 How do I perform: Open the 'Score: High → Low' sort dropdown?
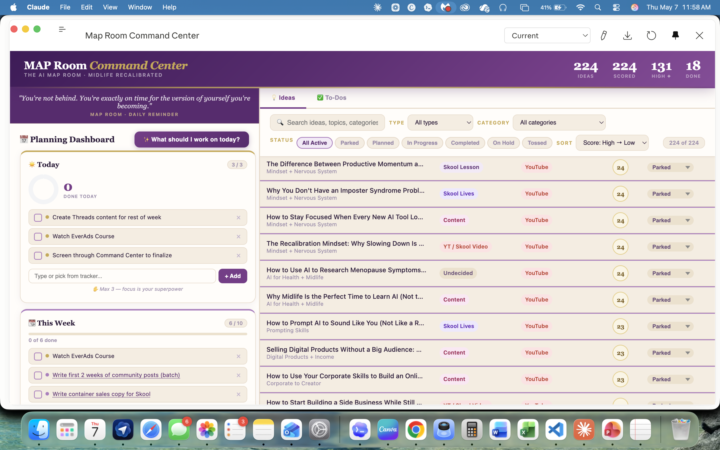pyautogui.click(x=612, y=143)
